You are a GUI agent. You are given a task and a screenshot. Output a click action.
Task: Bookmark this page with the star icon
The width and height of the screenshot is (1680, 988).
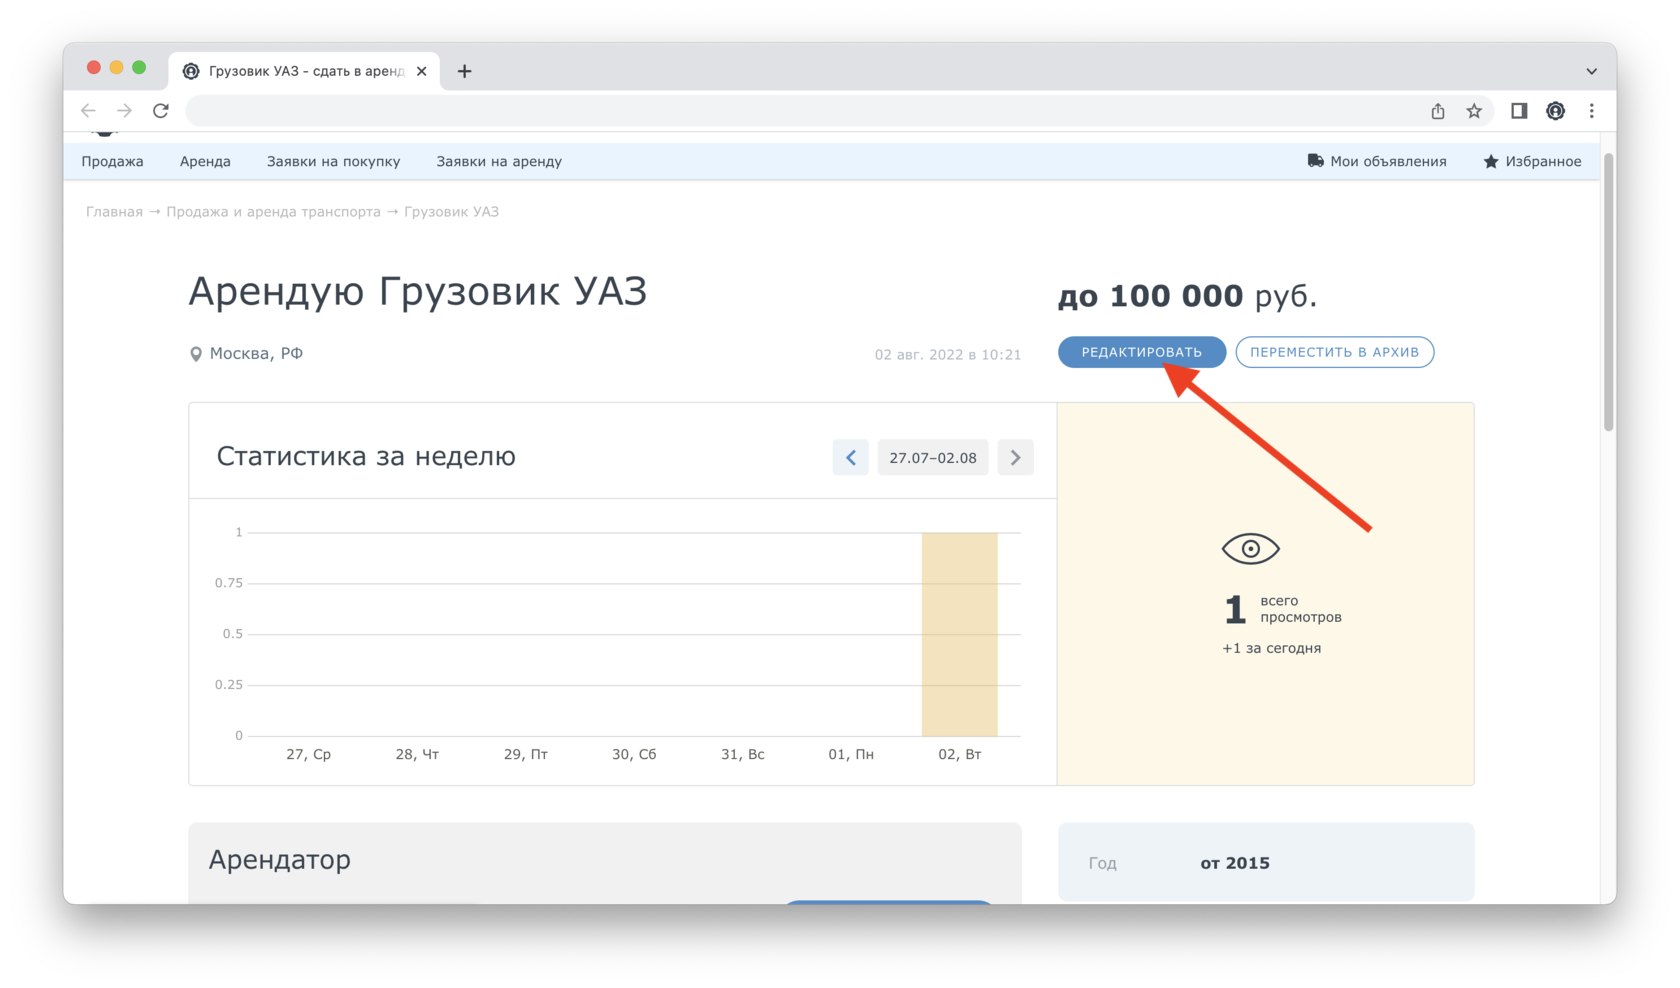click(1474, 111)
